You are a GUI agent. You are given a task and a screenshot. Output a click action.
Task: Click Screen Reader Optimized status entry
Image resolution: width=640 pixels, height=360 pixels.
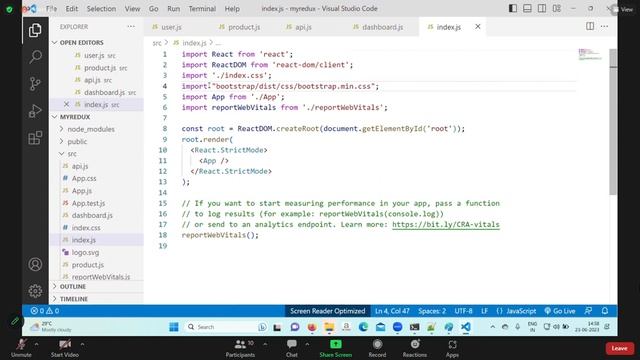tap(327, 311)
